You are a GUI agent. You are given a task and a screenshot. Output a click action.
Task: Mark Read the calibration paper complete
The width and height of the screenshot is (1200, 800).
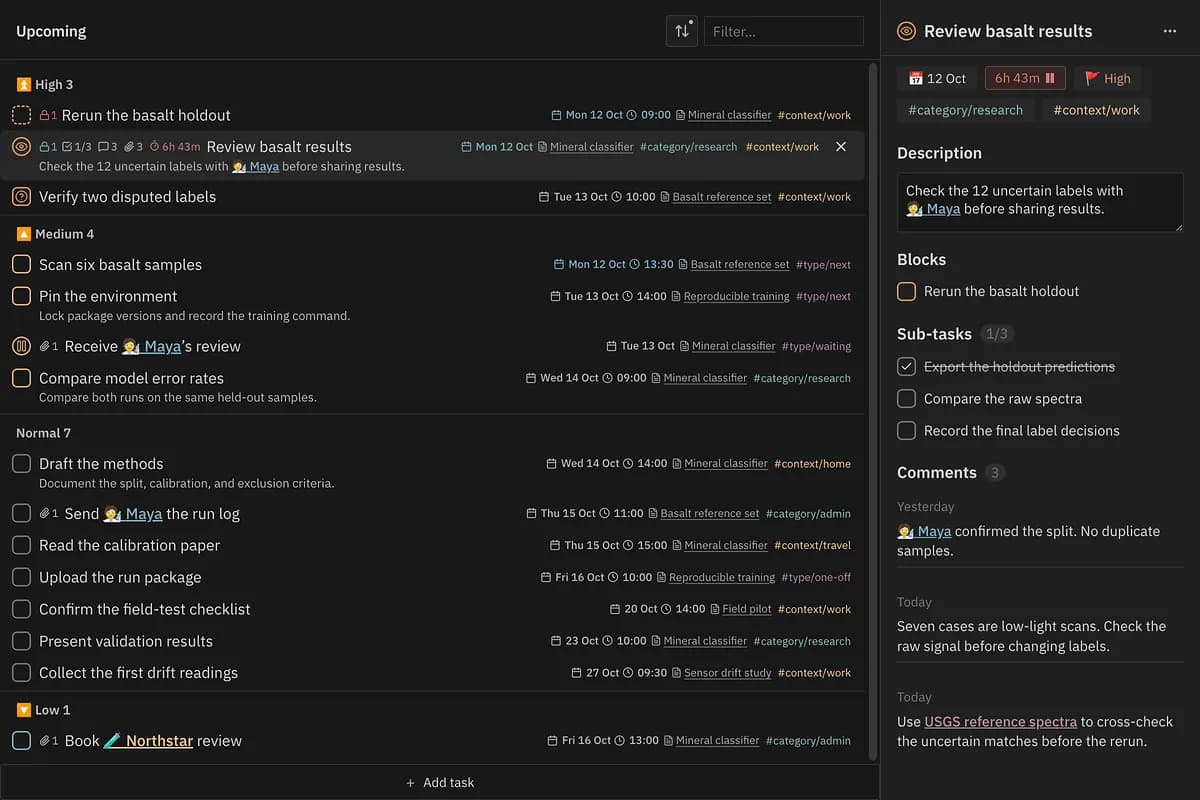click(x=21, y=546)
